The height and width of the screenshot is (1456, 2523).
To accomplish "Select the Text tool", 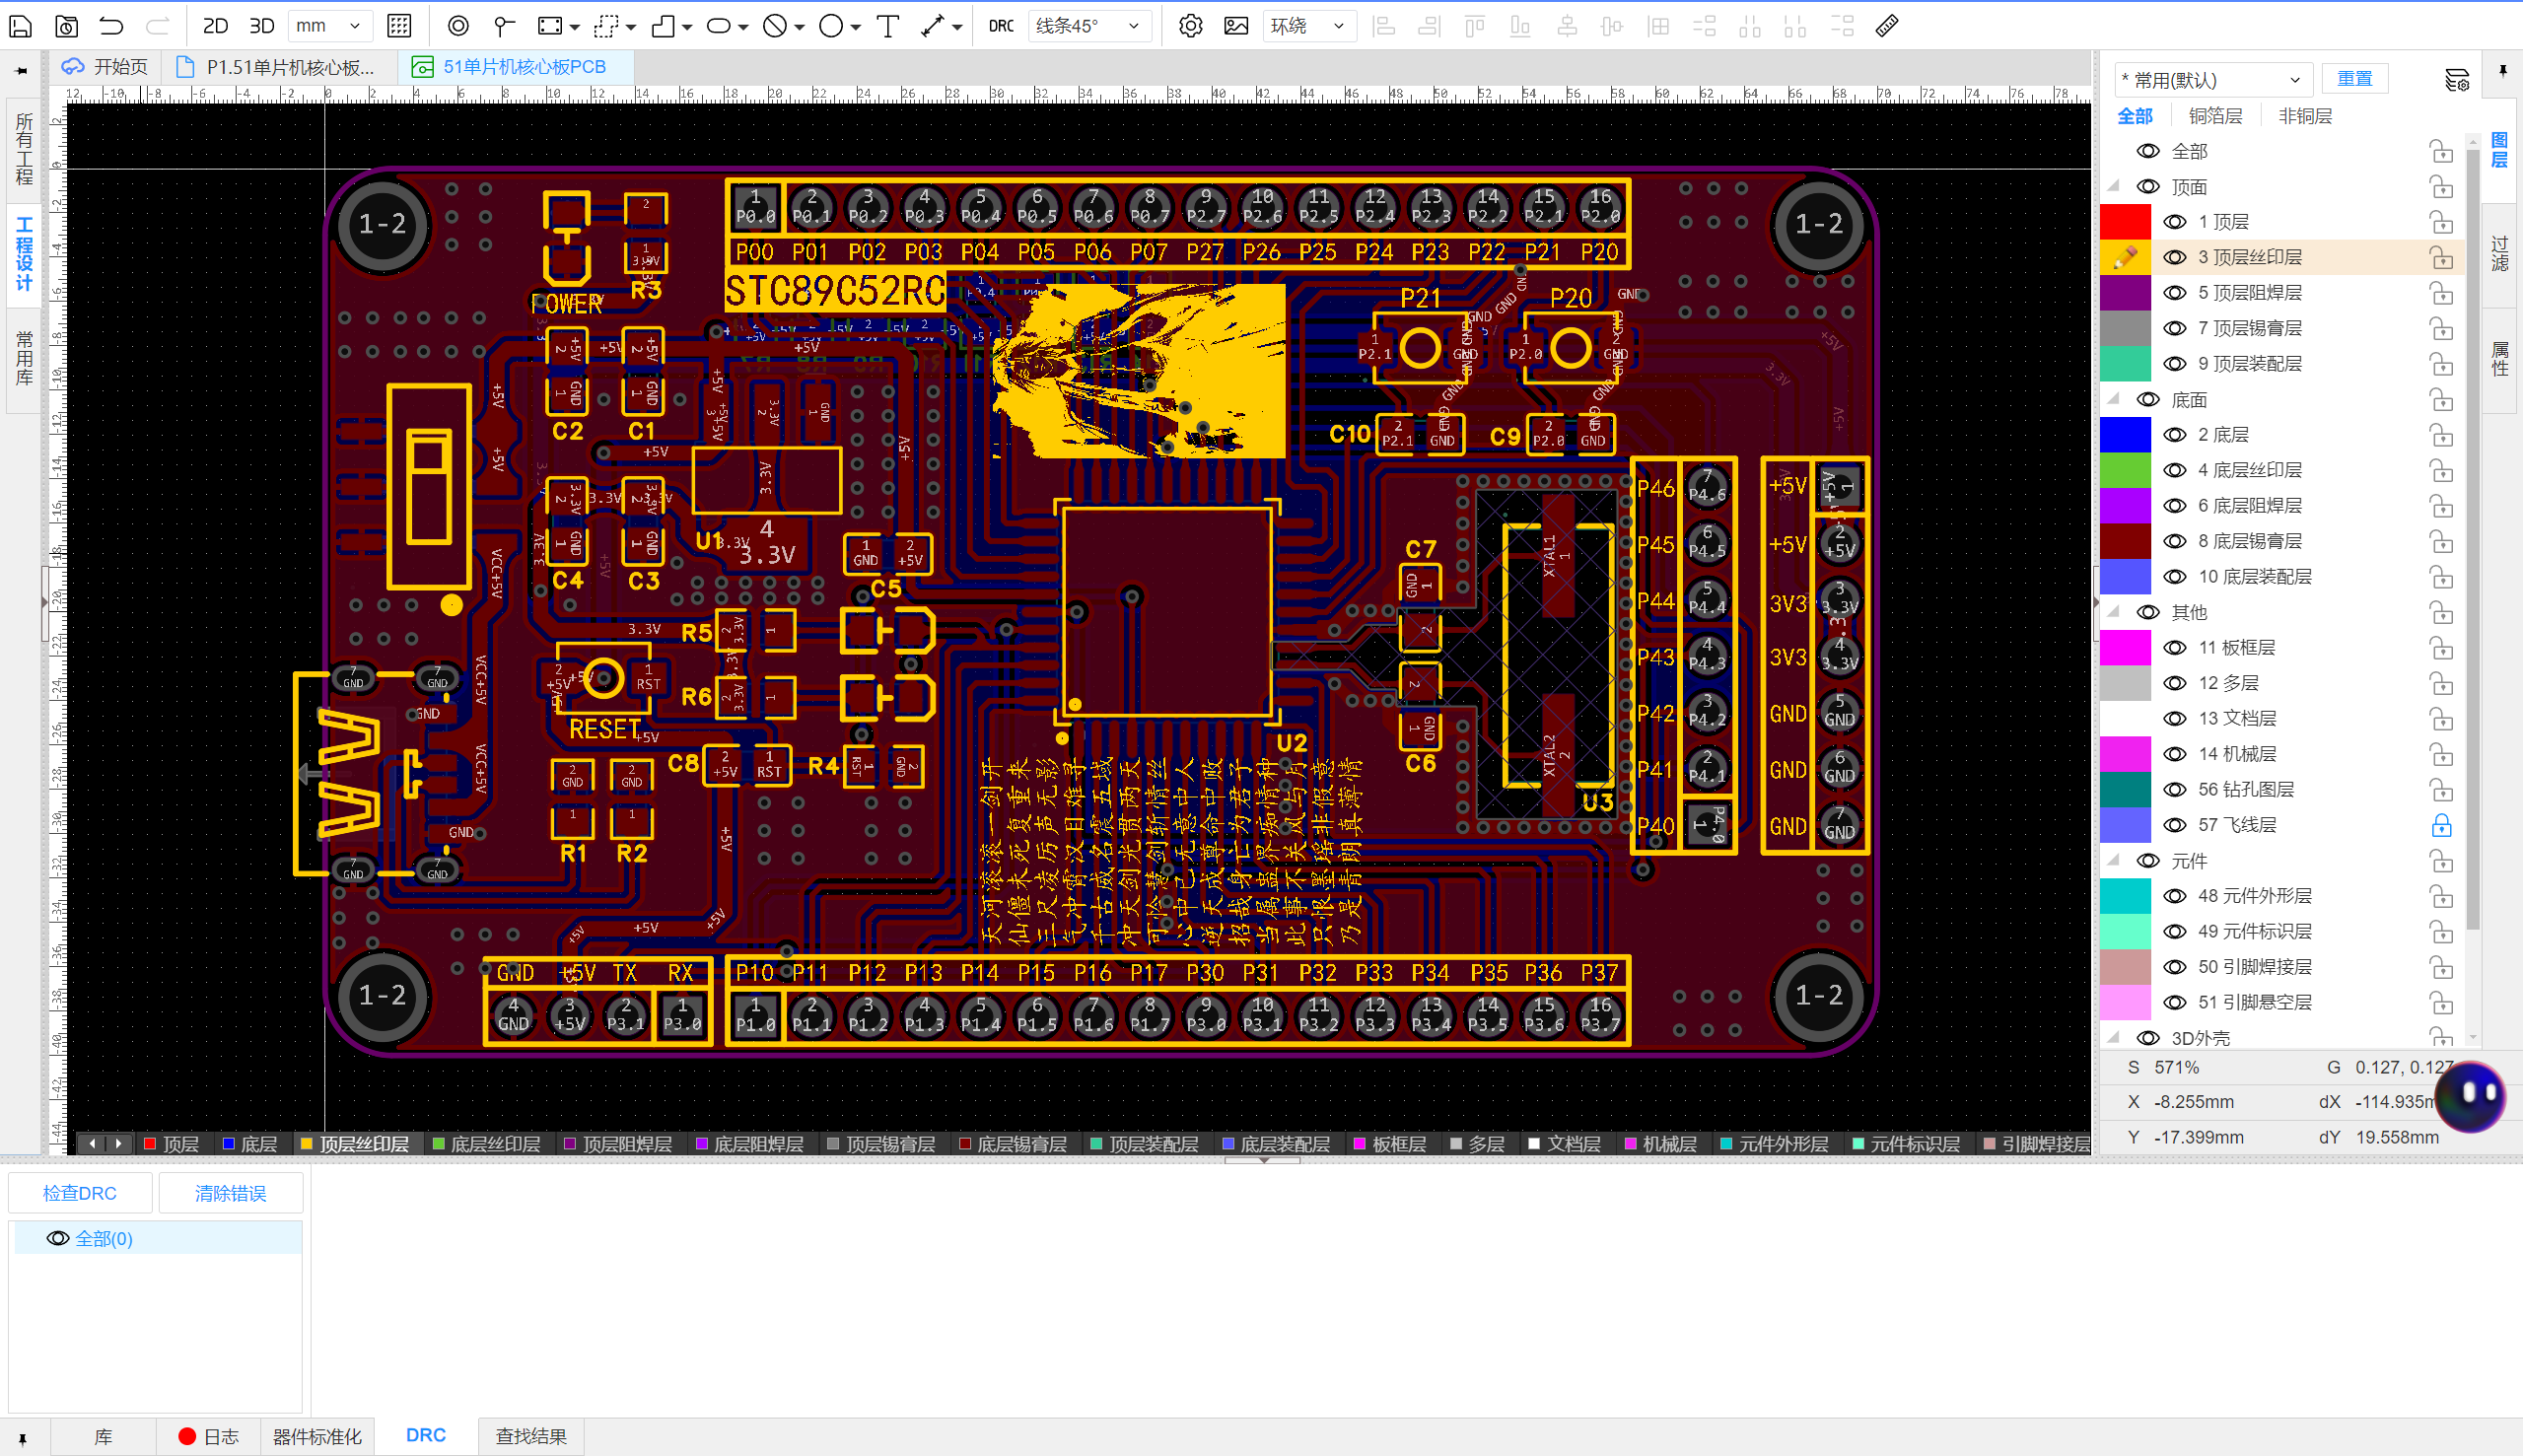I will pyautogui.click(x=887, y=26).
